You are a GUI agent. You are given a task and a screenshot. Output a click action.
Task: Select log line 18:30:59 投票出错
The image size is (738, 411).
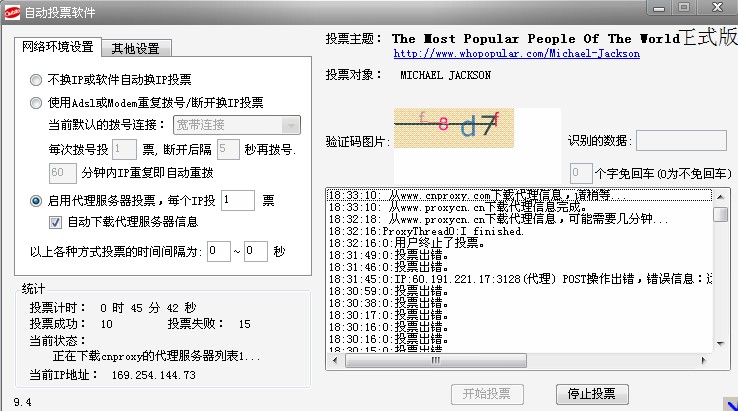tap(519, 291)
